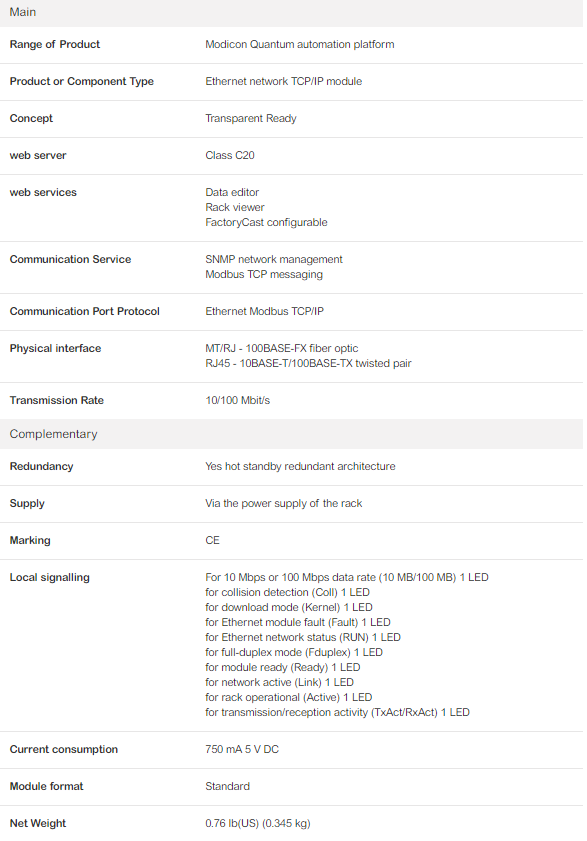Click the Communication Port Protocol label
The width and height of the screenshot is (587, 841).
point(85,312)
